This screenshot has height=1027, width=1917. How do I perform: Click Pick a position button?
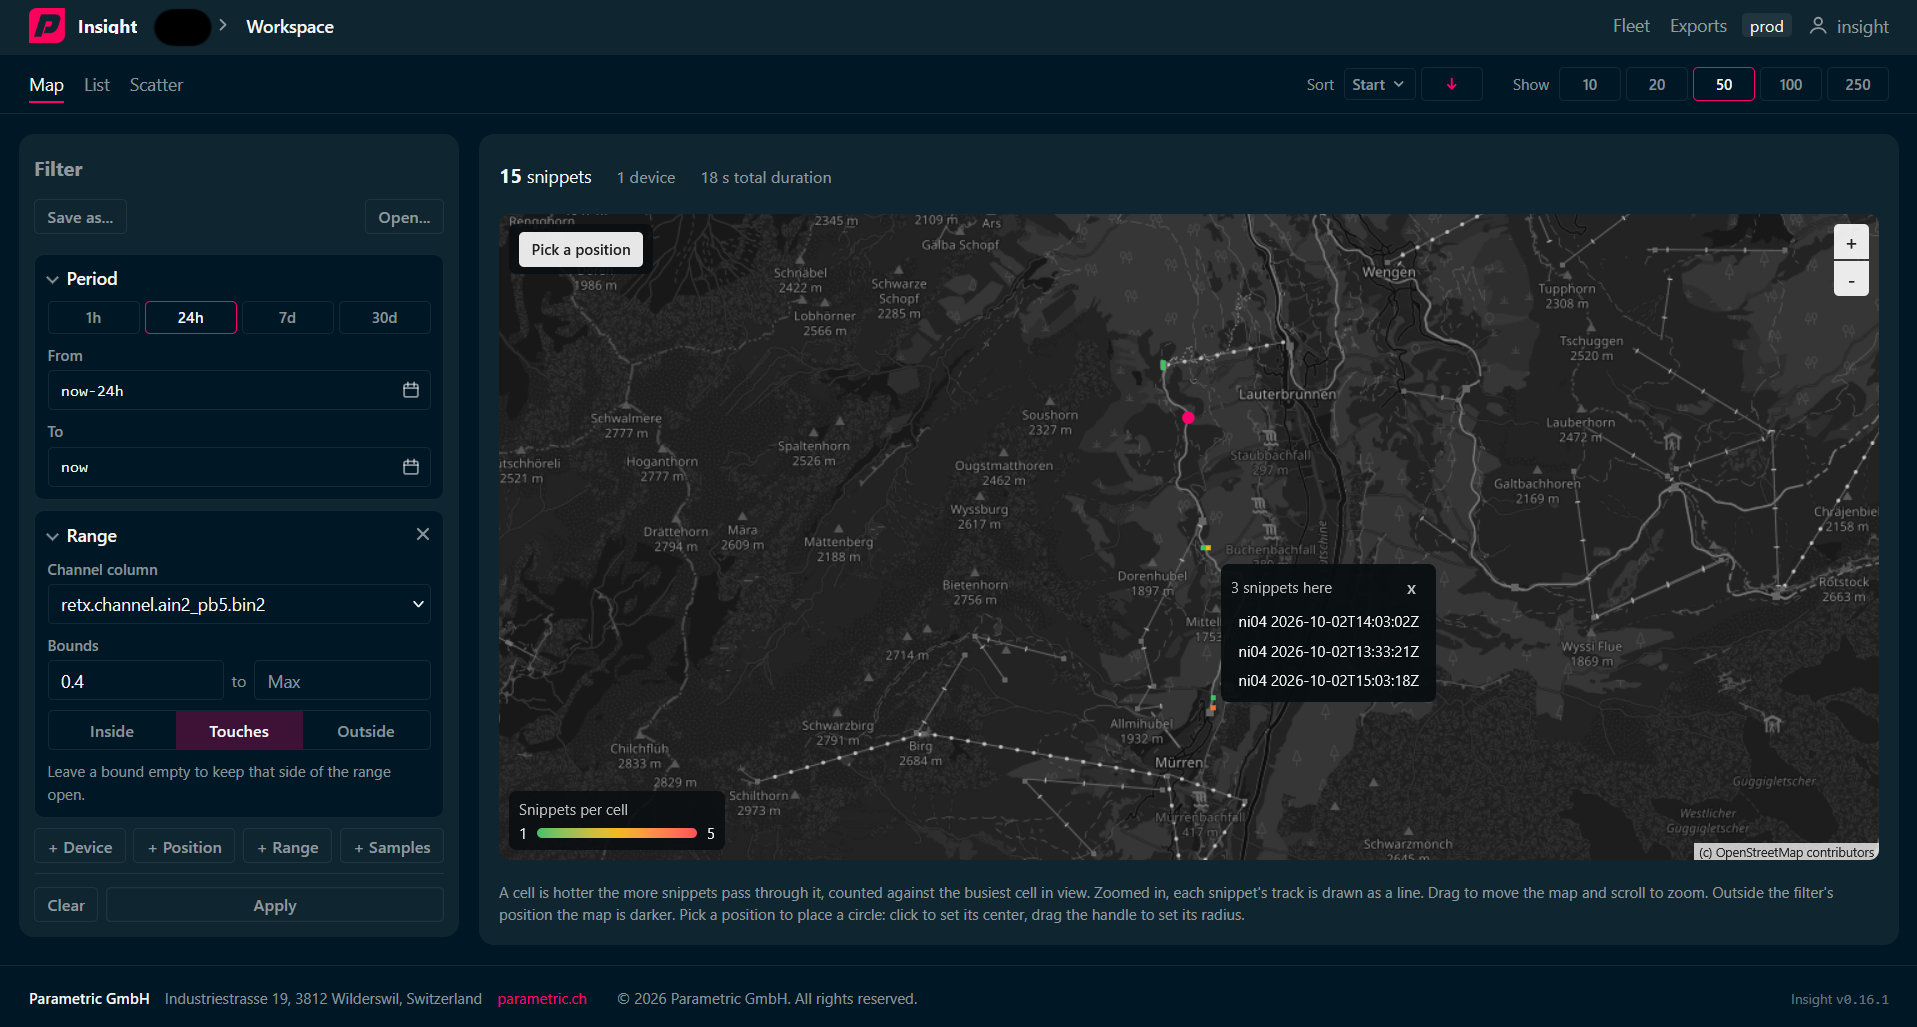[x=581, y=250]
